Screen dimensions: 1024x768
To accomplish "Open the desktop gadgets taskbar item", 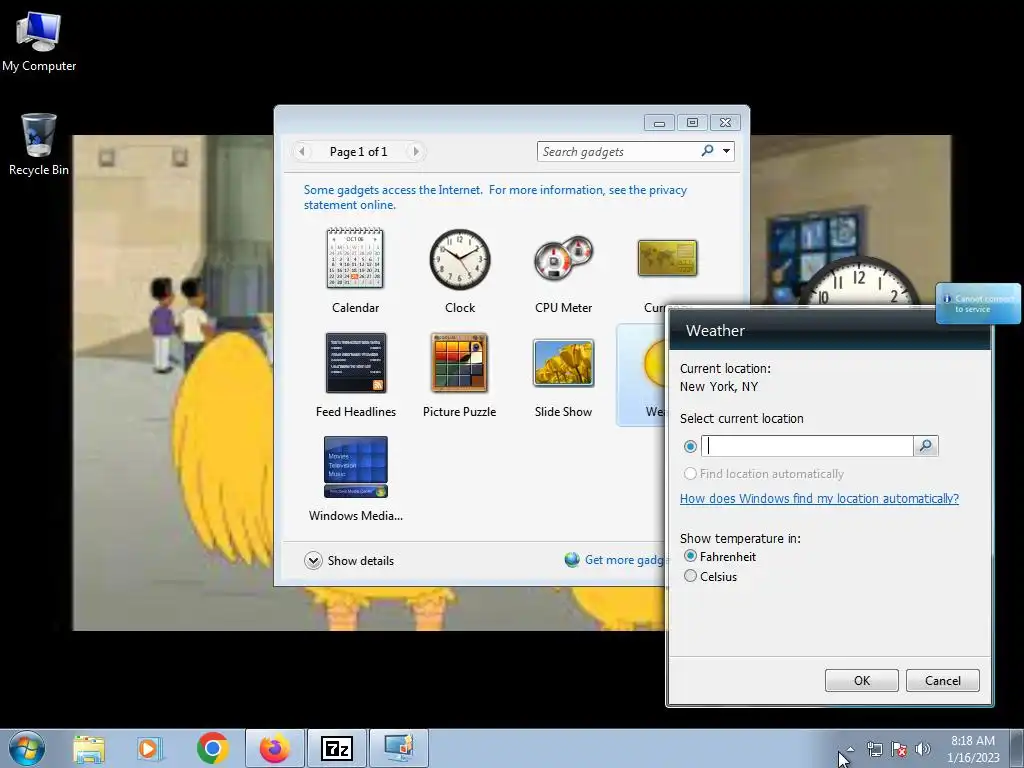I will click(399, 748).
